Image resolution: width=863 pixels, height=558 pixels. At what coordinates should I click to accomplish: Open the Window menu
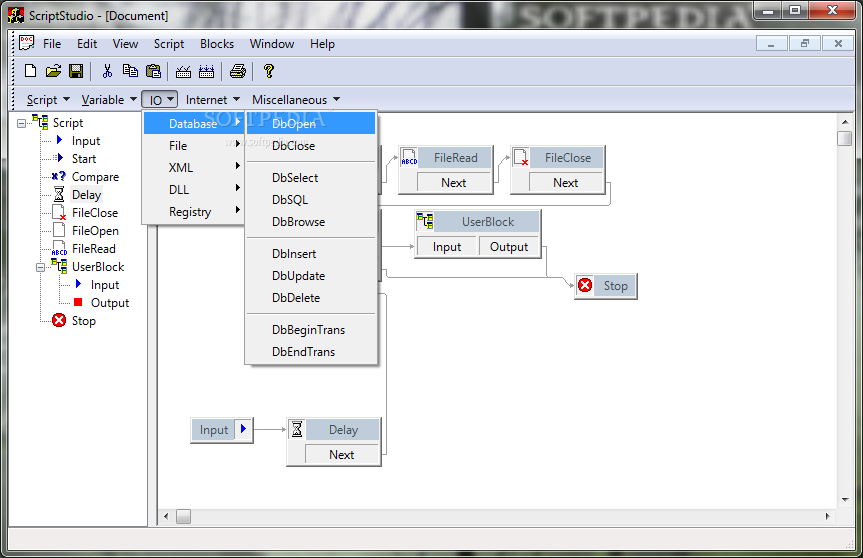tap(272, 43)
